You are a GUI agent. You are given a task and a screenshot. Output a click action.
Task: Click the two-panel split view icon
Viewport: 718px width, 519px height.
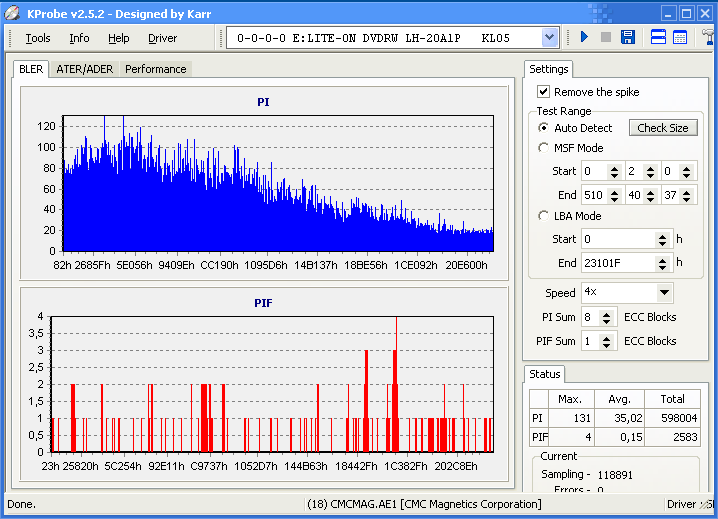659,38
